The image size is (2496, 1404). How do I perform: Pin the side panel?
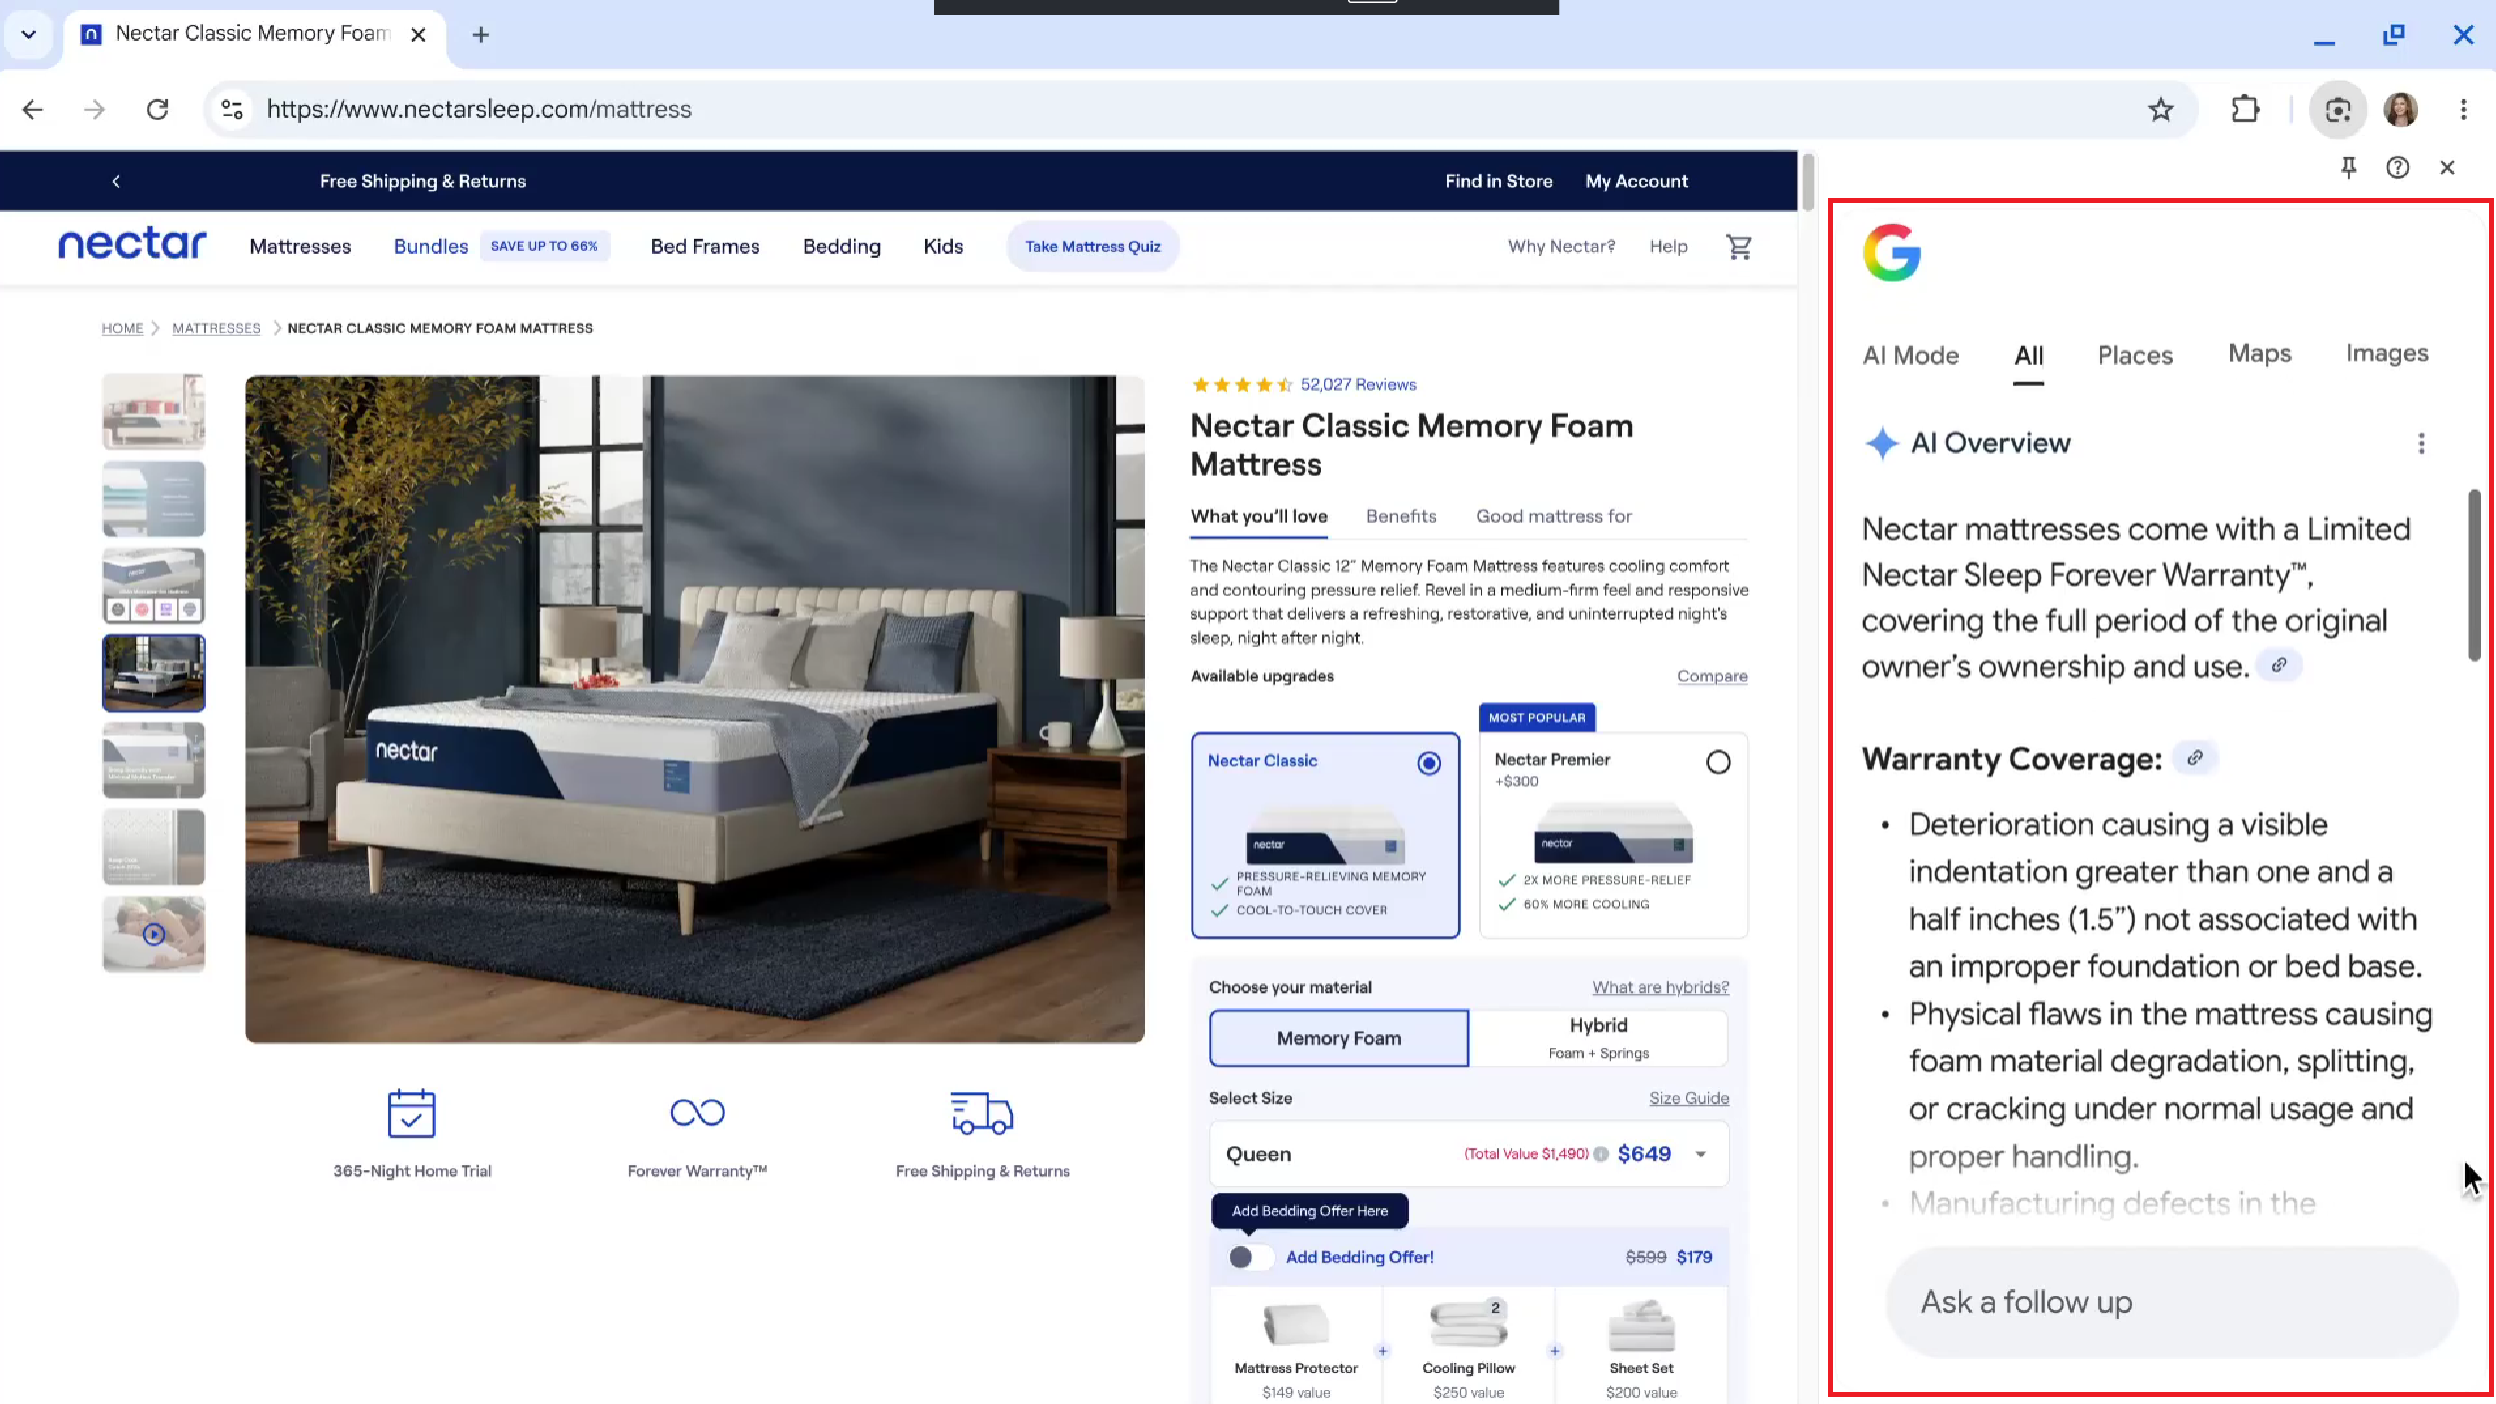coord(2348,167)
